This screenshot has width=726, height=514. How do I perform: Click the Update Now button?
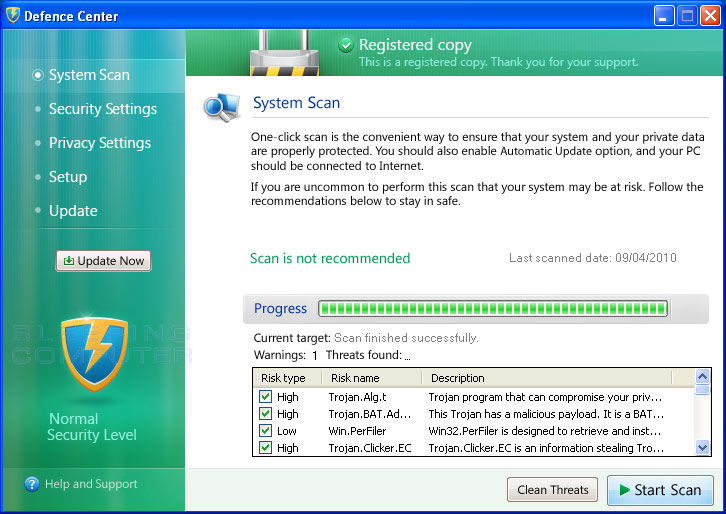103,261
